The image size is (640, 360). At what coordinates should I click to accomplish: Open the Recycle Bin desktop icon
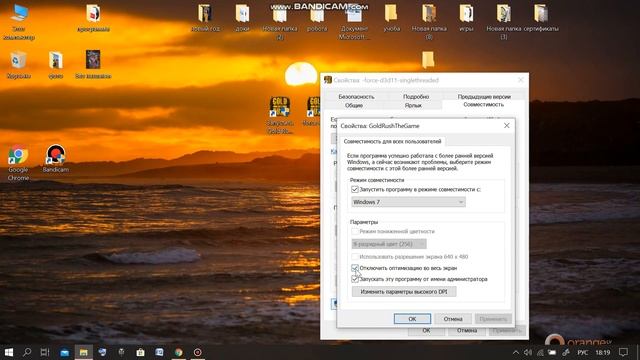(18, 65)
